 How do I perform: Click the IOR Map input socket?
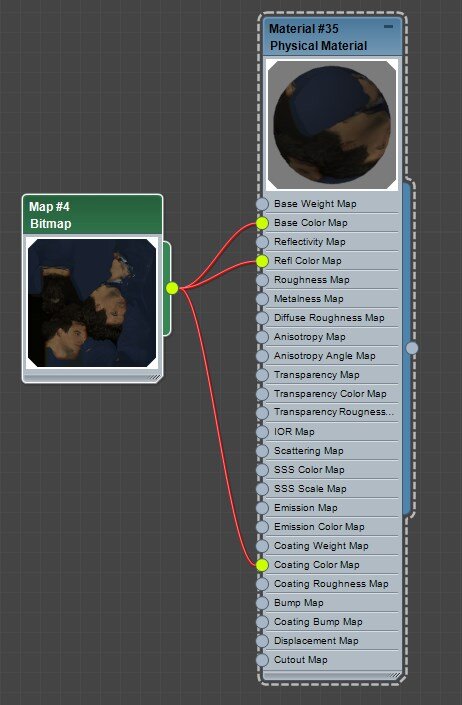[x=262, y=432]
